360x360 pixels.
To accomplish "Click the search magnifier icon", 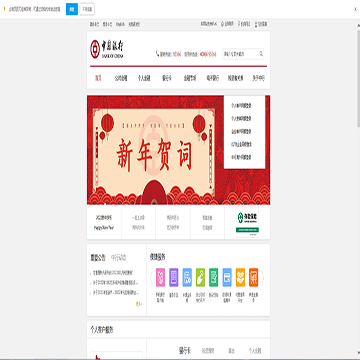I will [261, 53].
